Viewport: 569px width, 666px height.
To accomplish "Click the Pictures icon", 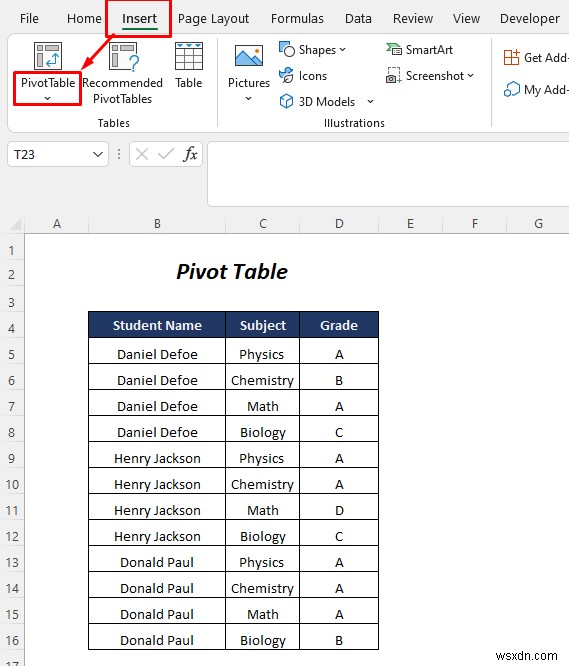I will 248,56.
